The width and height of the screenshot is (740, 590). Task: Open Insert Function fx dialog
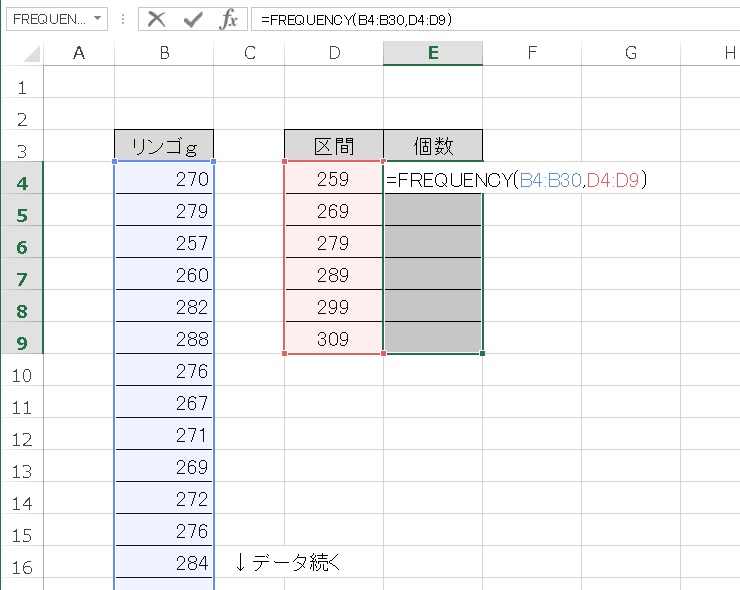(x=229, y=19)
